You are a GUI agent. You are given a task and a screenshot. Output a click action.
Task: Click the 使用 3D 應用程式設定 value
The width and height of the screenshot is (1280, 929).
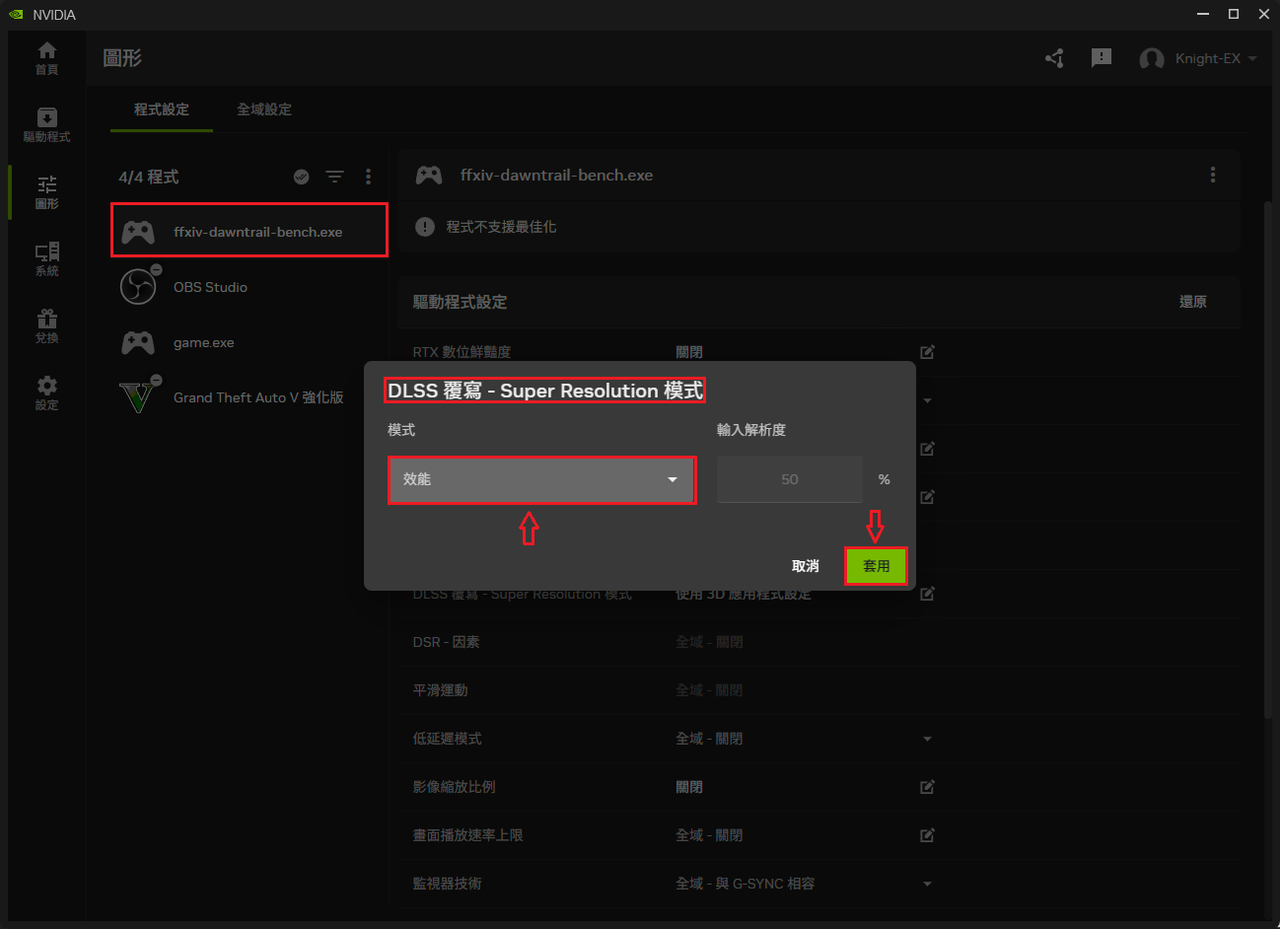(743, 594)
